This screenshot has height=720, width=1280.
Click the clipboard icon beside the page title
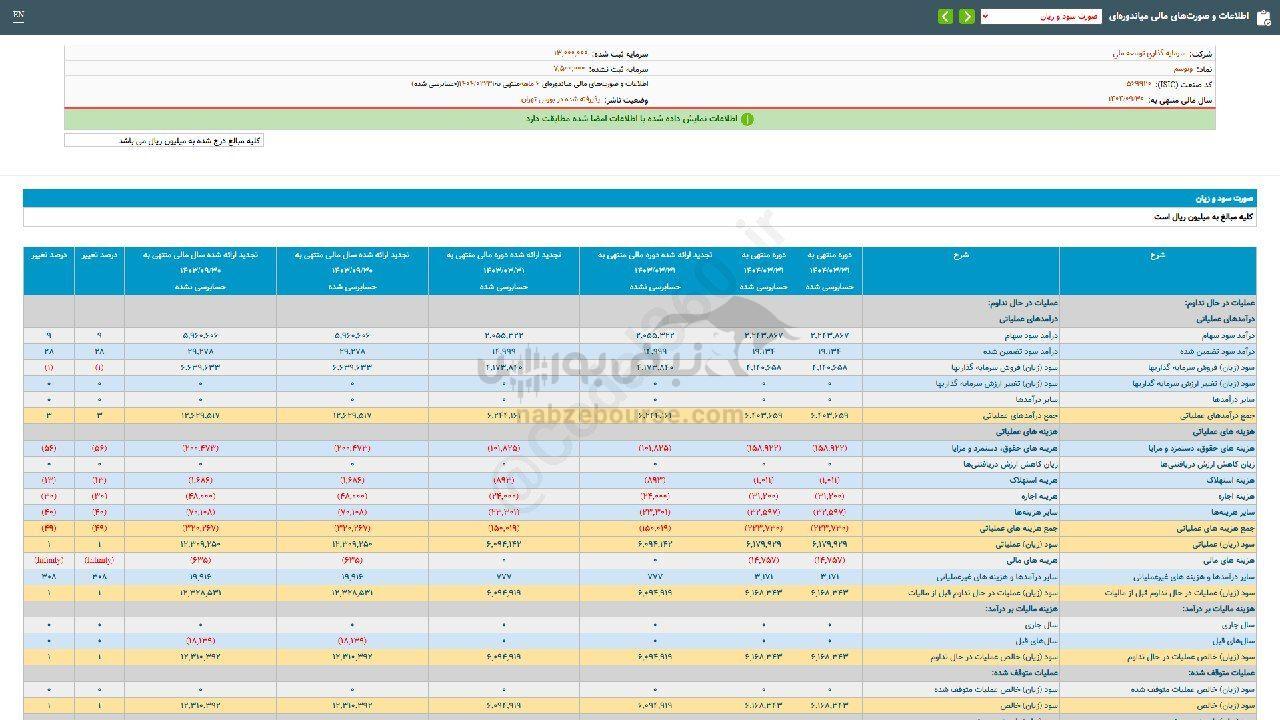click(x=1263, y=16)
